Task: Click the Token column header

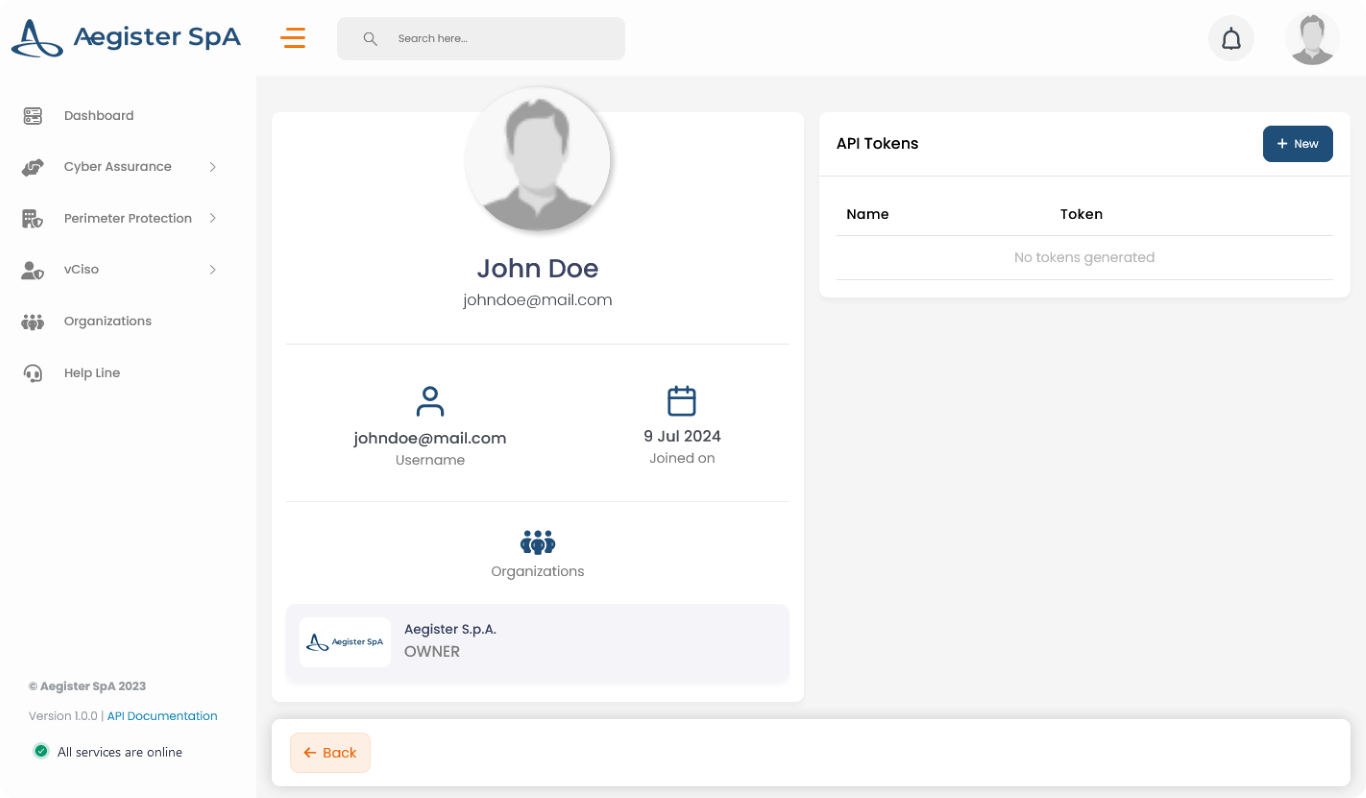Action: [1081, 214]
